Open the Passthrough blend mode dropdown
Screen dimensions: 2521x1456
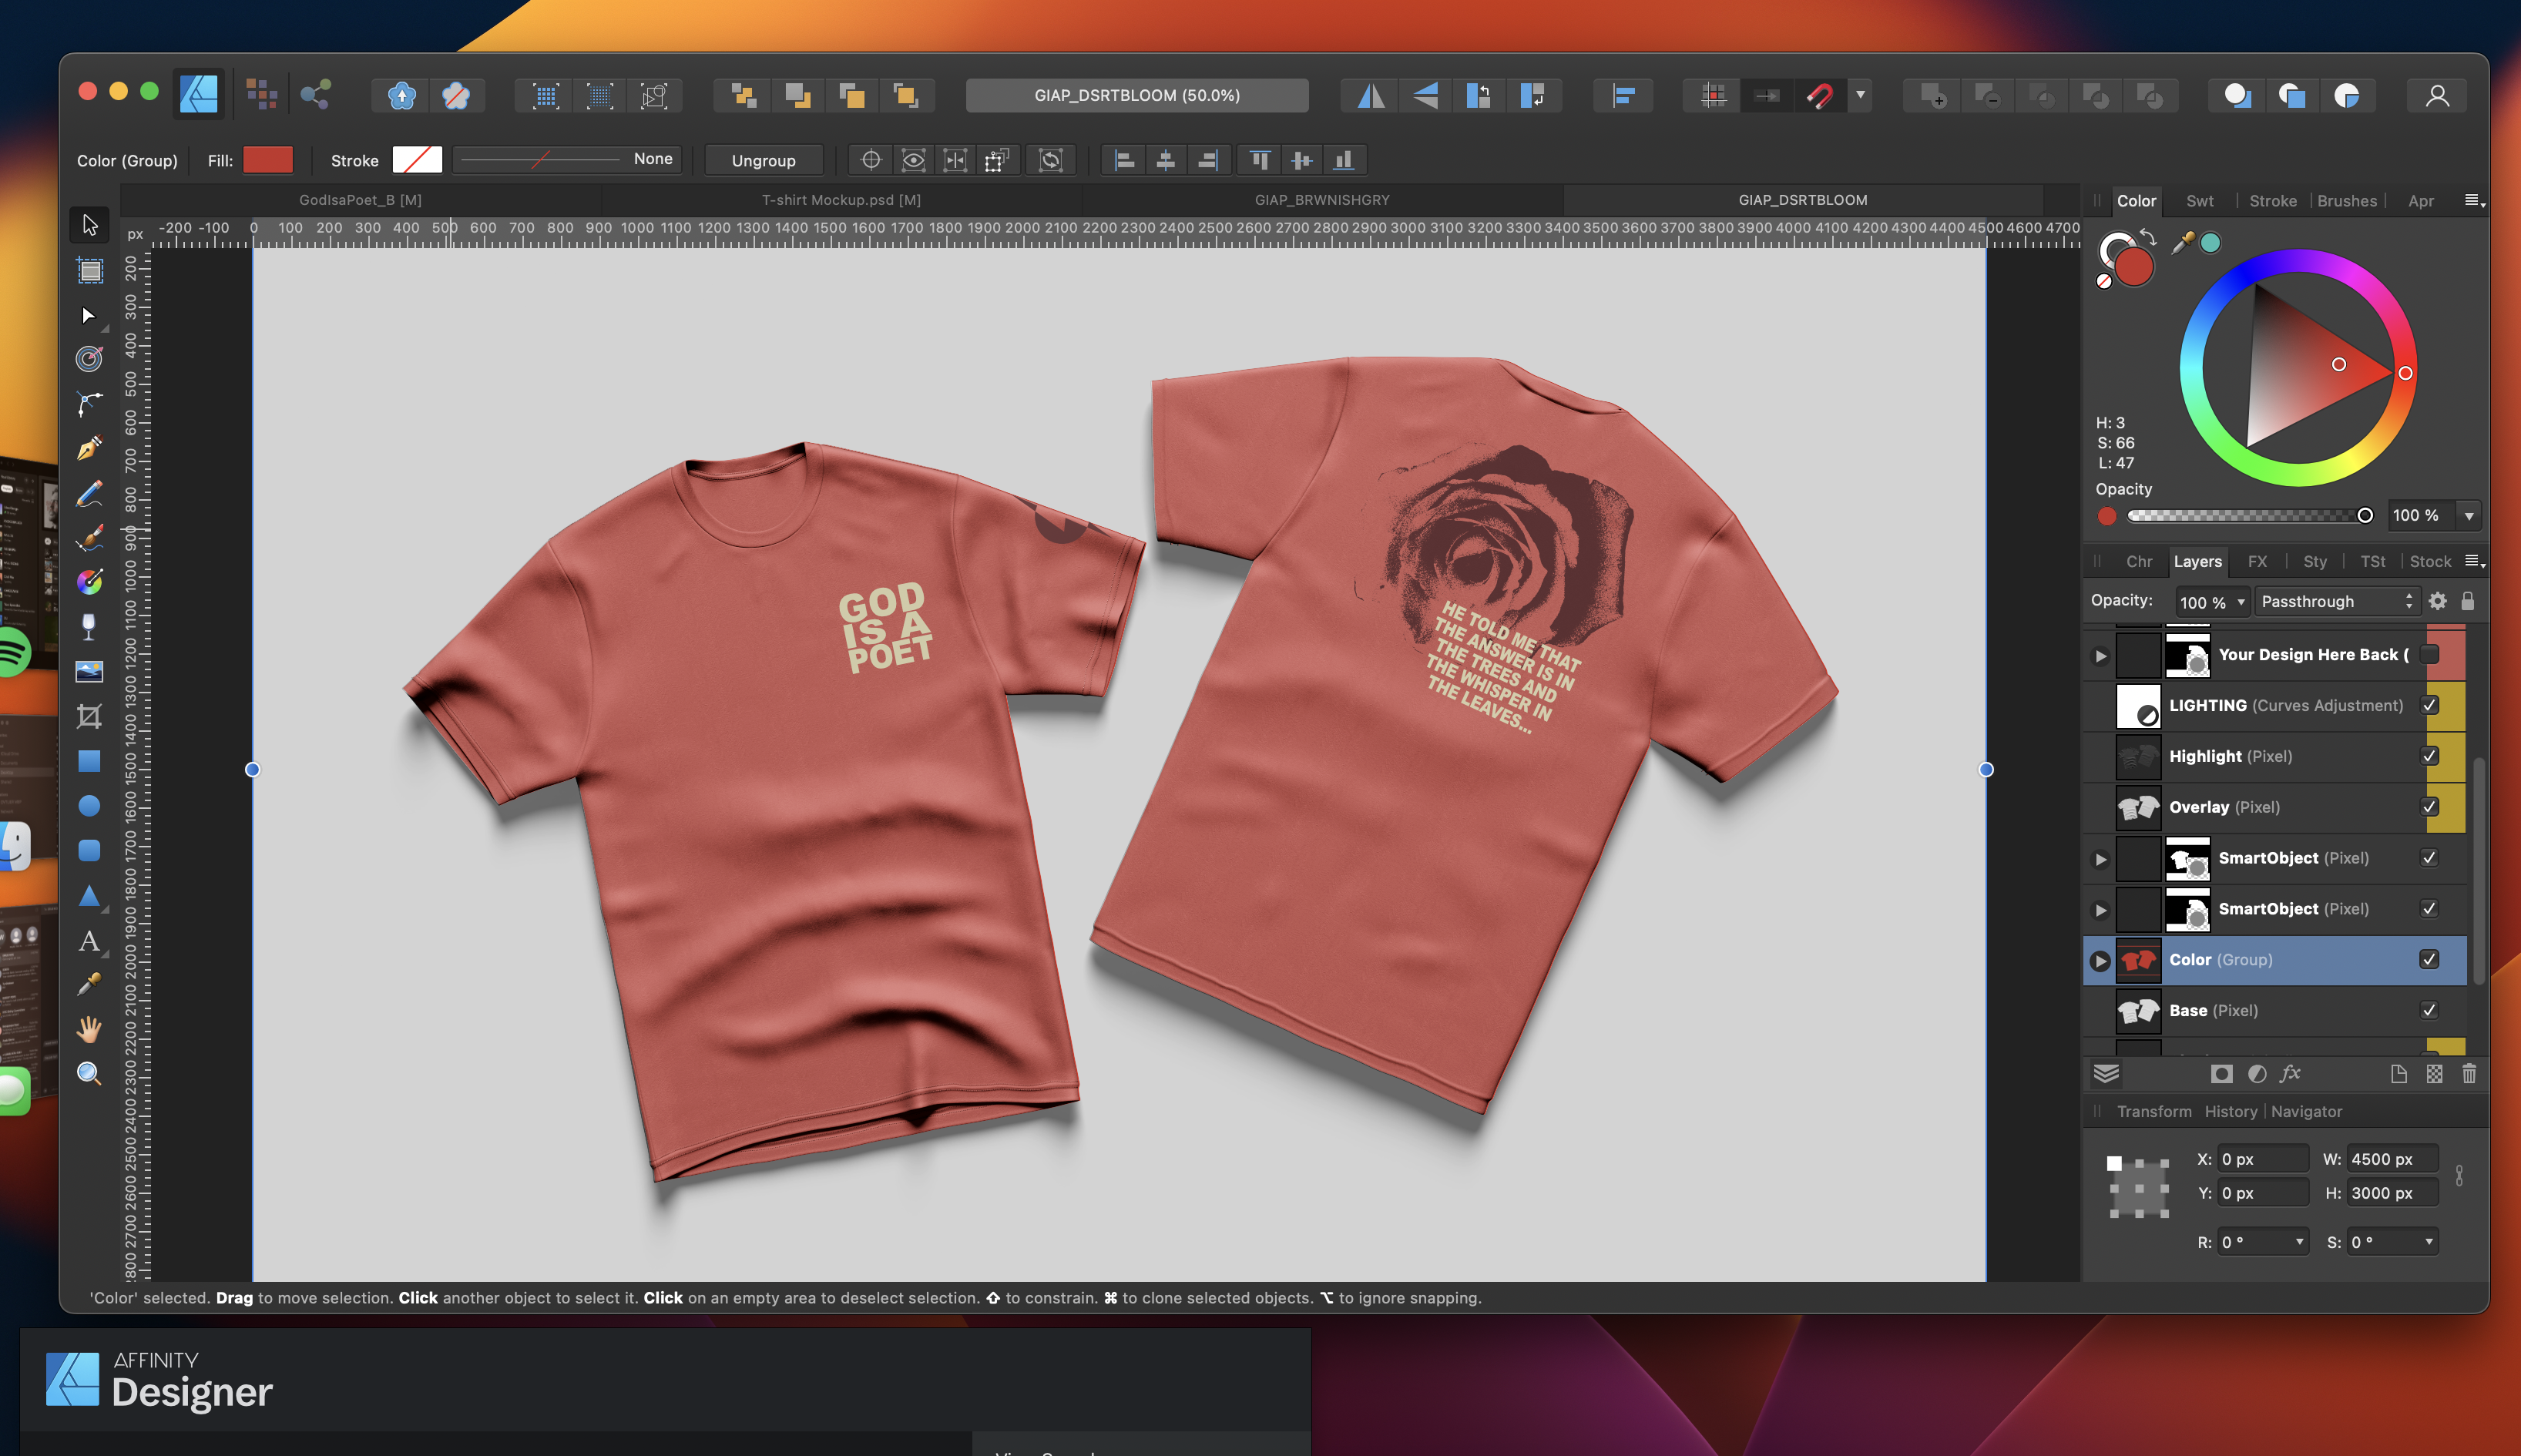click(x=2336, y=601)
